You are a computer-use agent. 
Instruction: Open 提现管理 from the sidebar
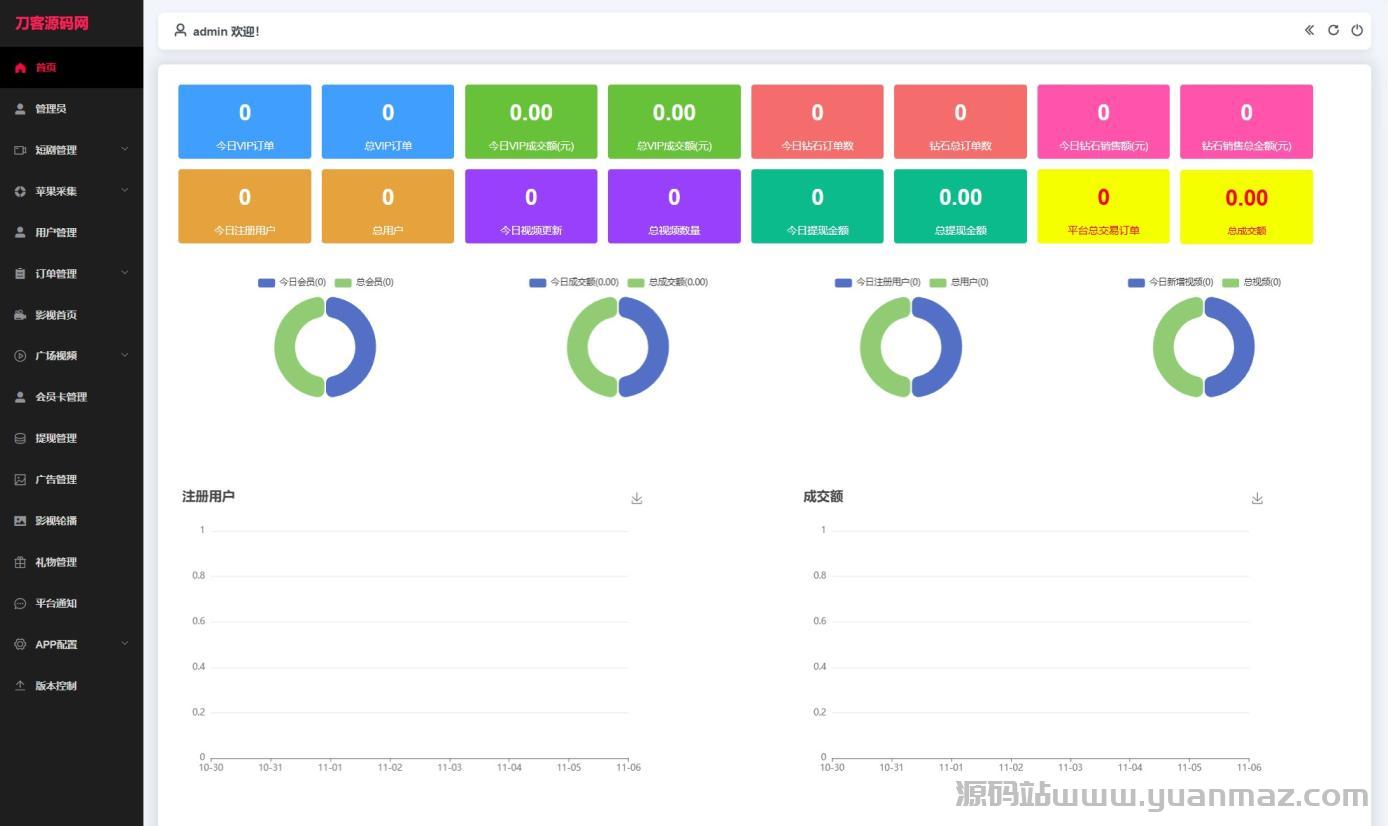pos(56,438)
